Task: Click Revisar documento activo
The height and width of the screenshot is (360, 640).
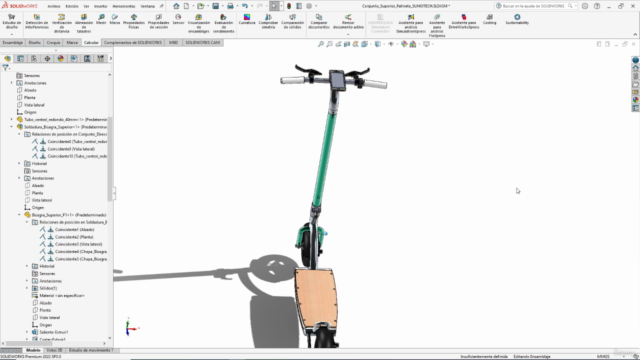Action: click(x=348, y=22)
